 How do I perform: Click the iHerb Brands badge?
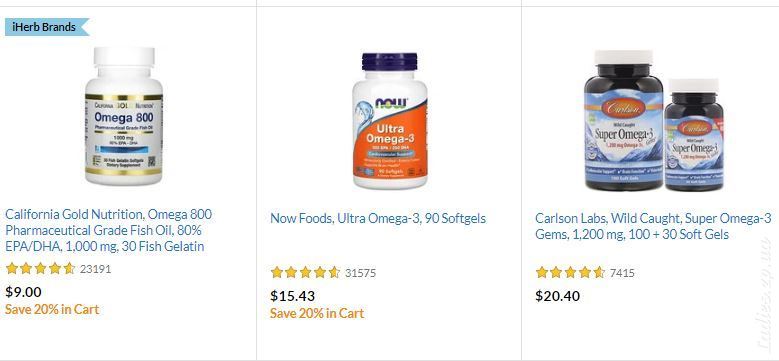[47, 27]
